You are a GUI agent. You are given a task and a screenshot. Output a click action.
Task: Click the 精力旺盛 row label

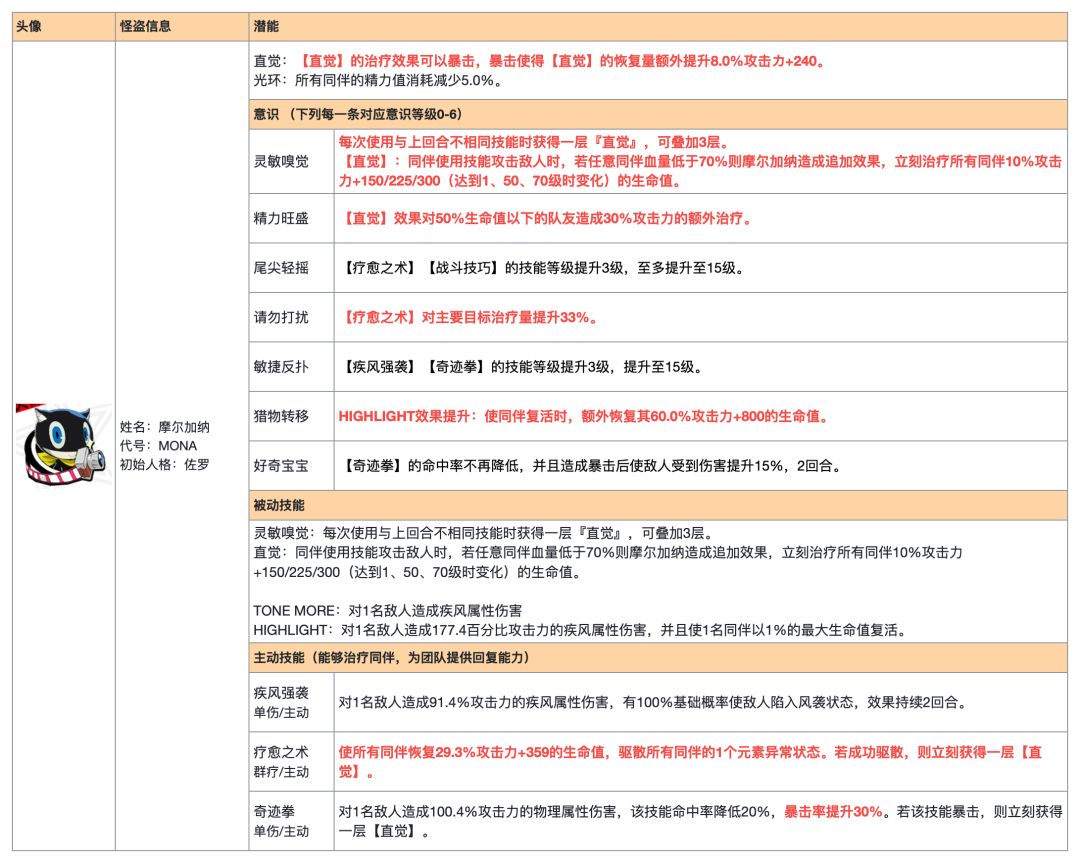(x=281, y=218)
